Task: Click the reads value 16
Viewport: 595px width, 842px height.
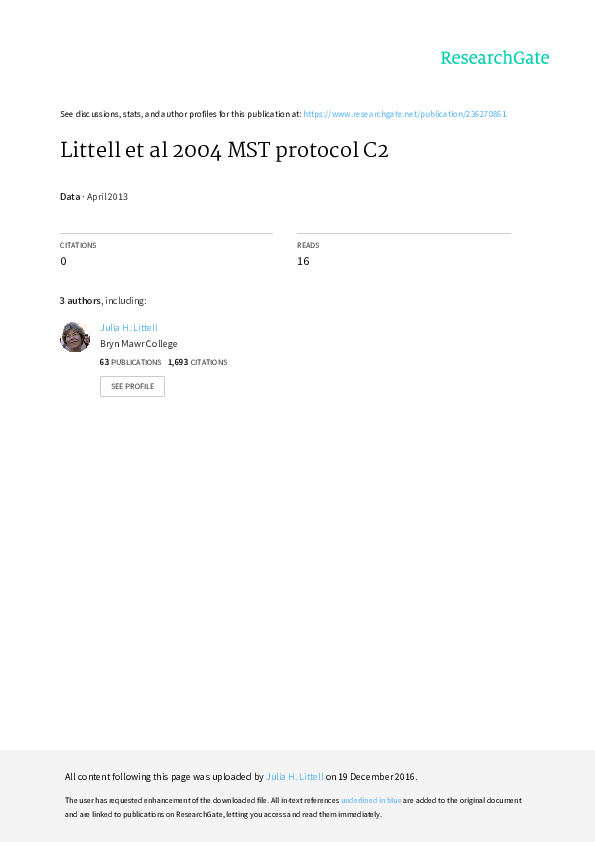Action: 303,261
